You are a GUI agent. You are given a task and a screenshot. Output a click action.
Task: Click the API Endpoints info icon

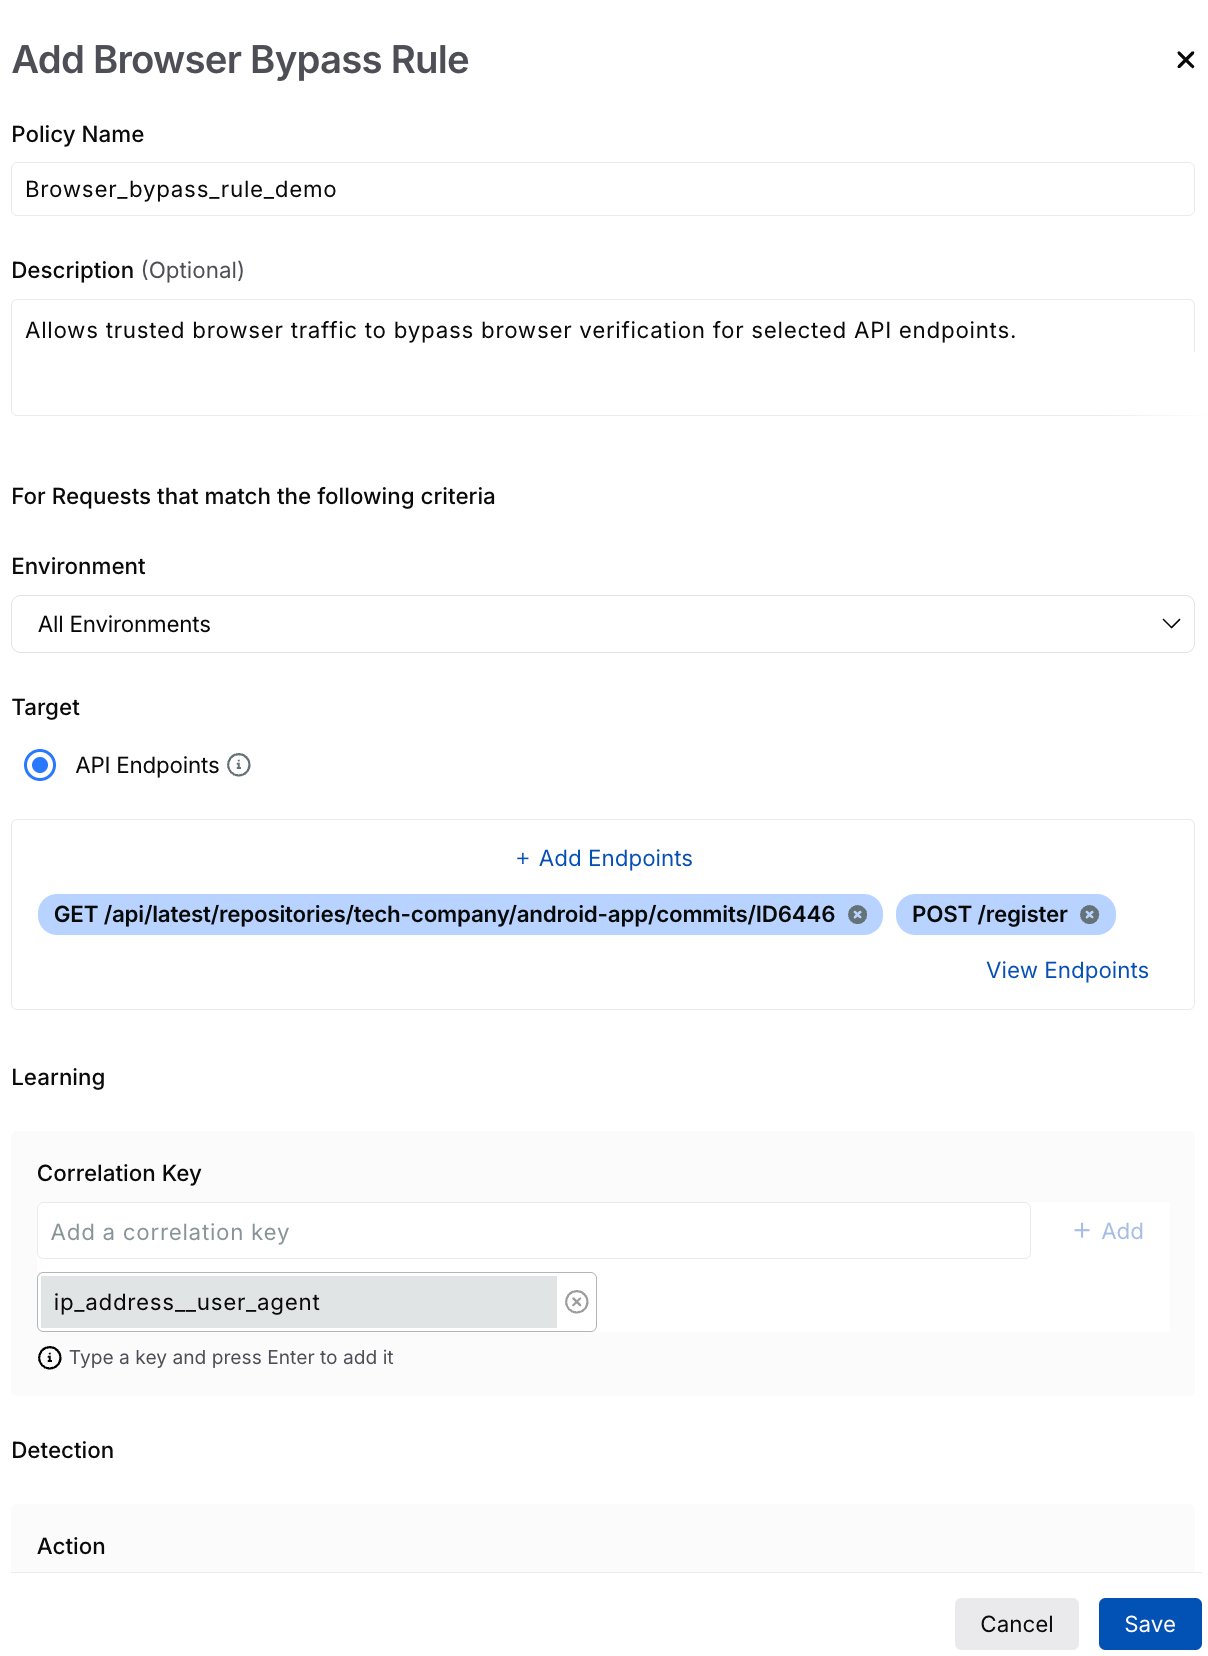239,765
